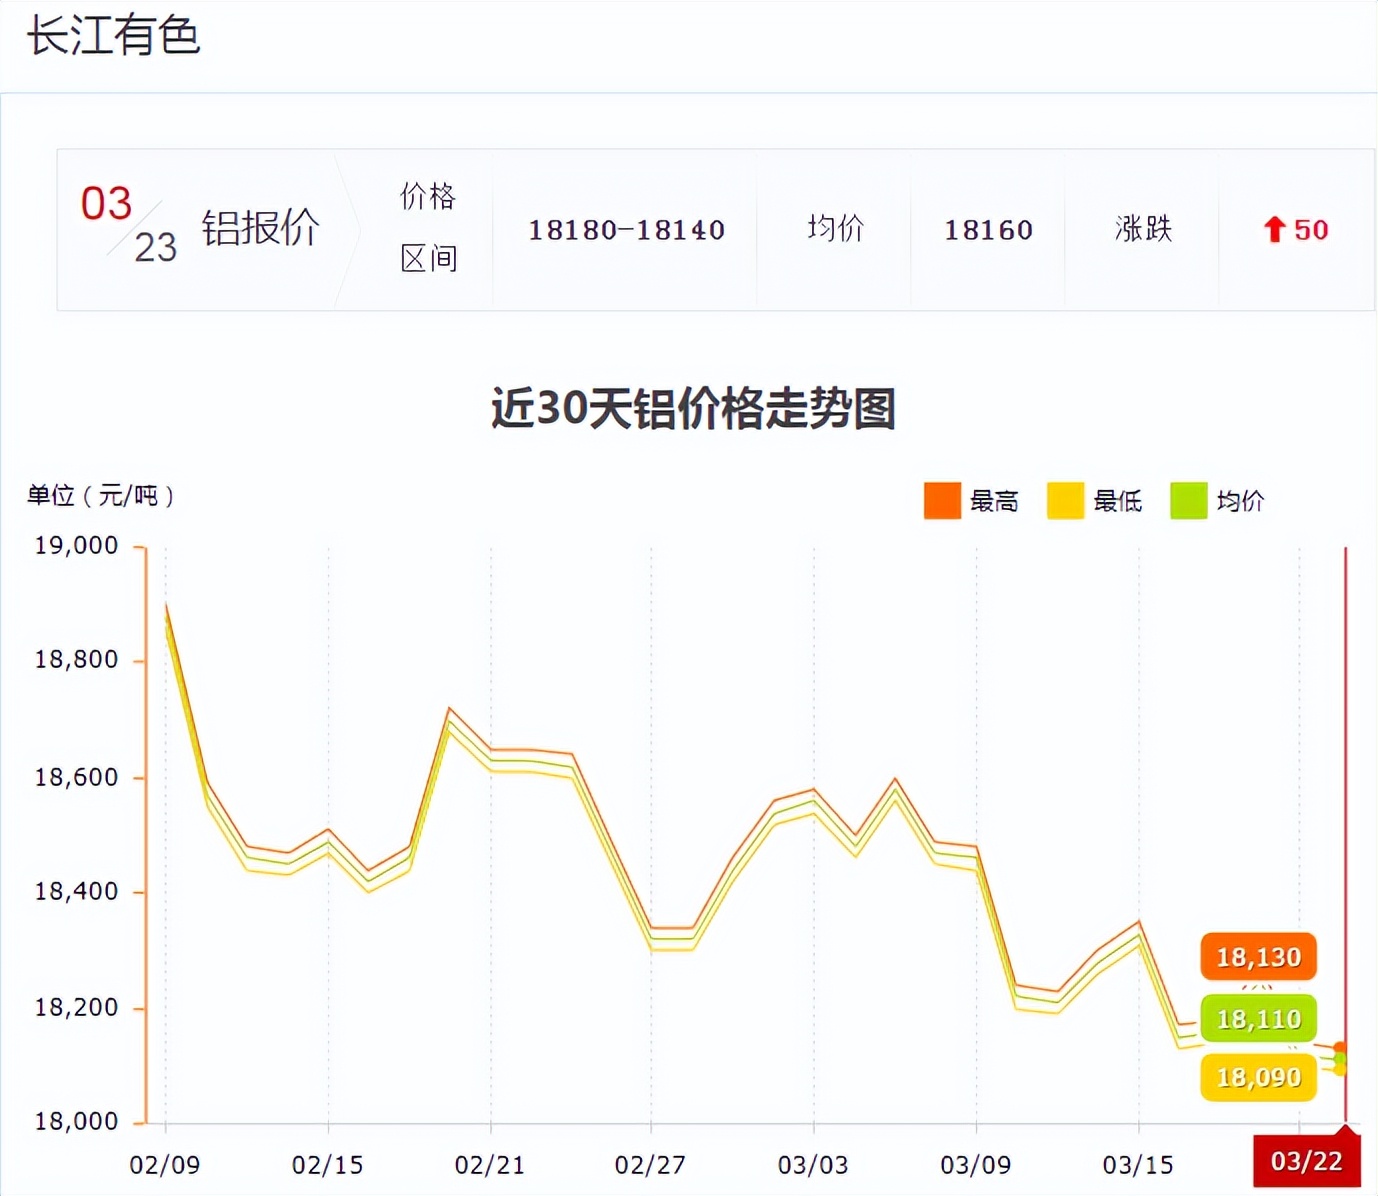Click the 18,800 y-axis label
The image size is (1378, 1196).
[77, 660]
